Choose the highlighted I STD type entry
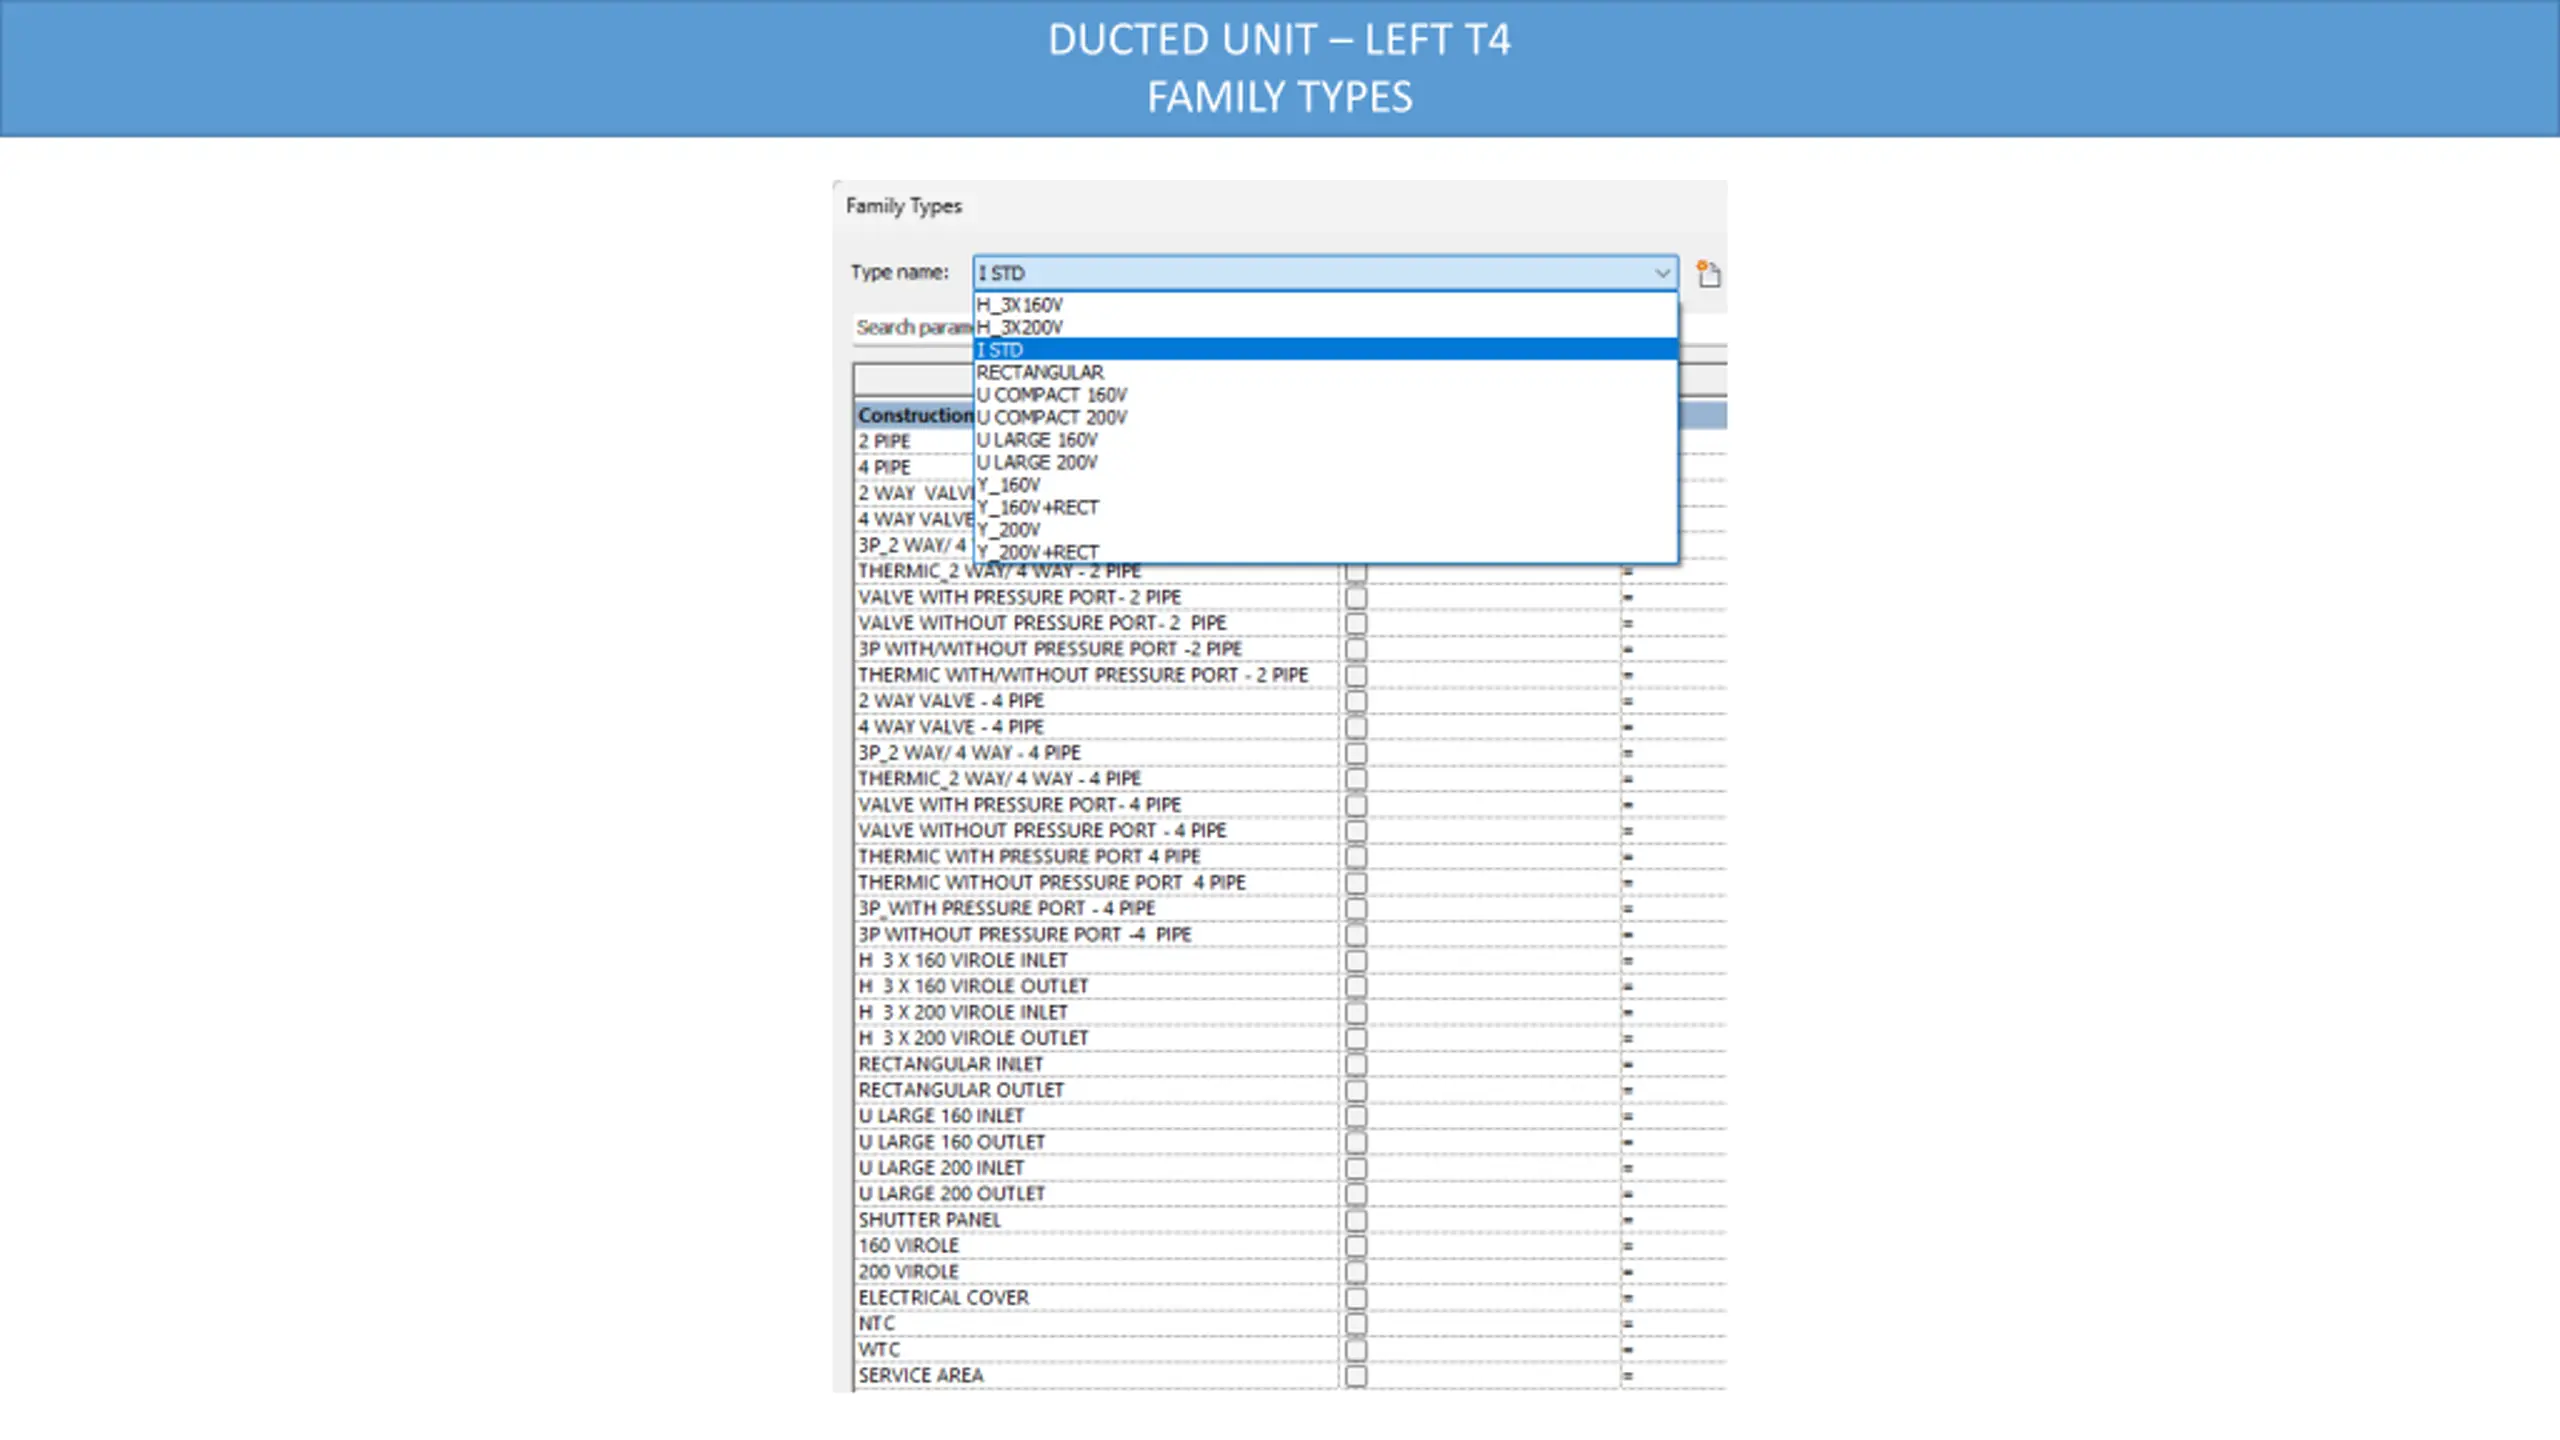This screenshot has height=1440, width=2560. [1325, 349]
